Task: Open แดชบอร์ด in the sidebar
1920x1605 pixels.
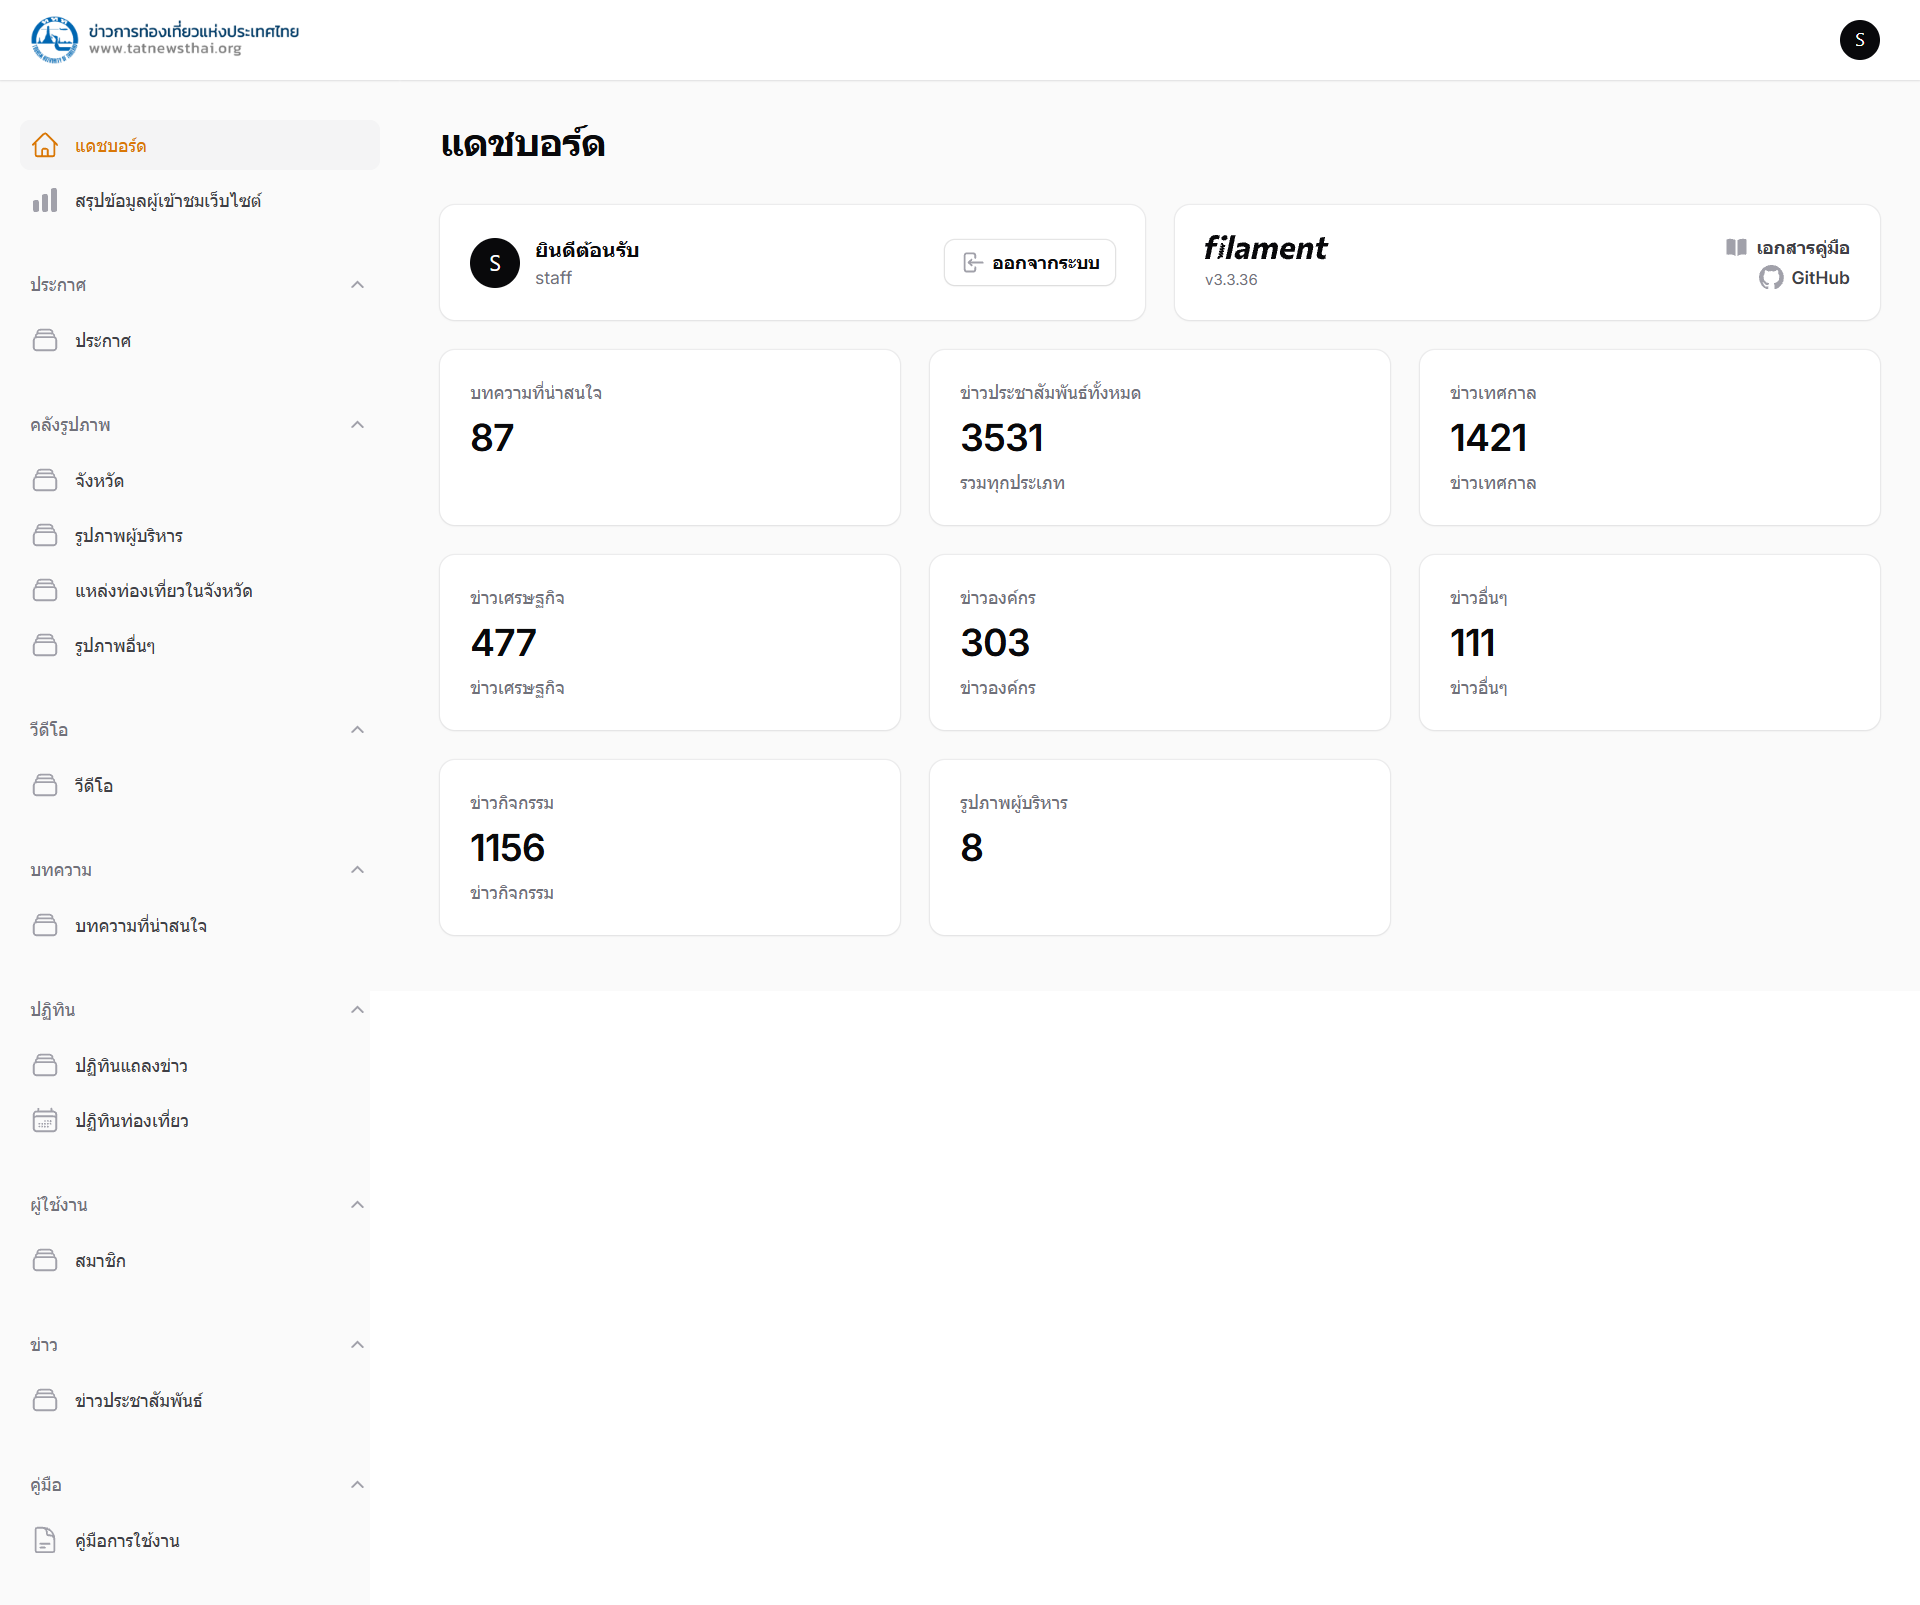Action: click(x=200, y=145)
